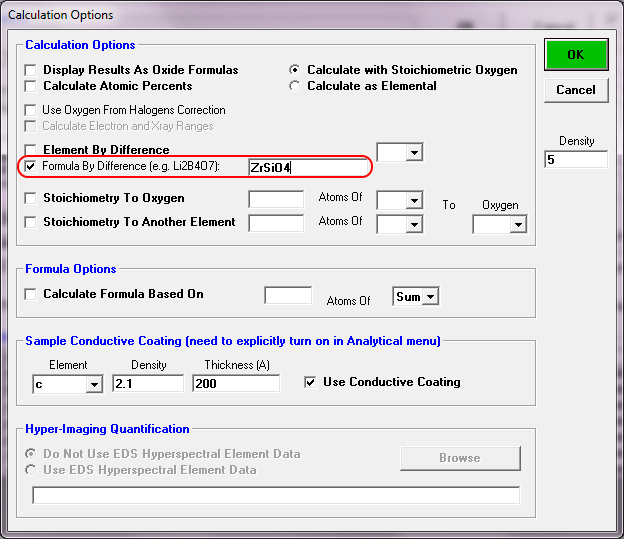The image size is (624, 539).
Task: Uncheck Use Conductive Coating
Action: 310,382
